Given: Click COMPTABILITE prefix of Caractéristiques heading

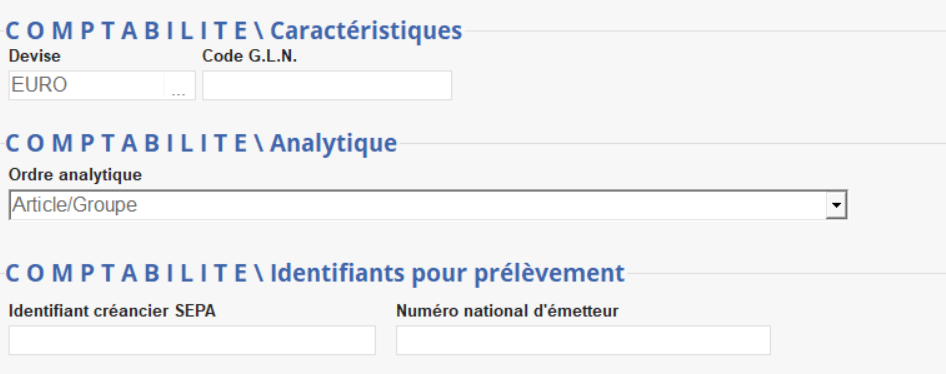Looking at the screenshot, I should click(127, 30).
